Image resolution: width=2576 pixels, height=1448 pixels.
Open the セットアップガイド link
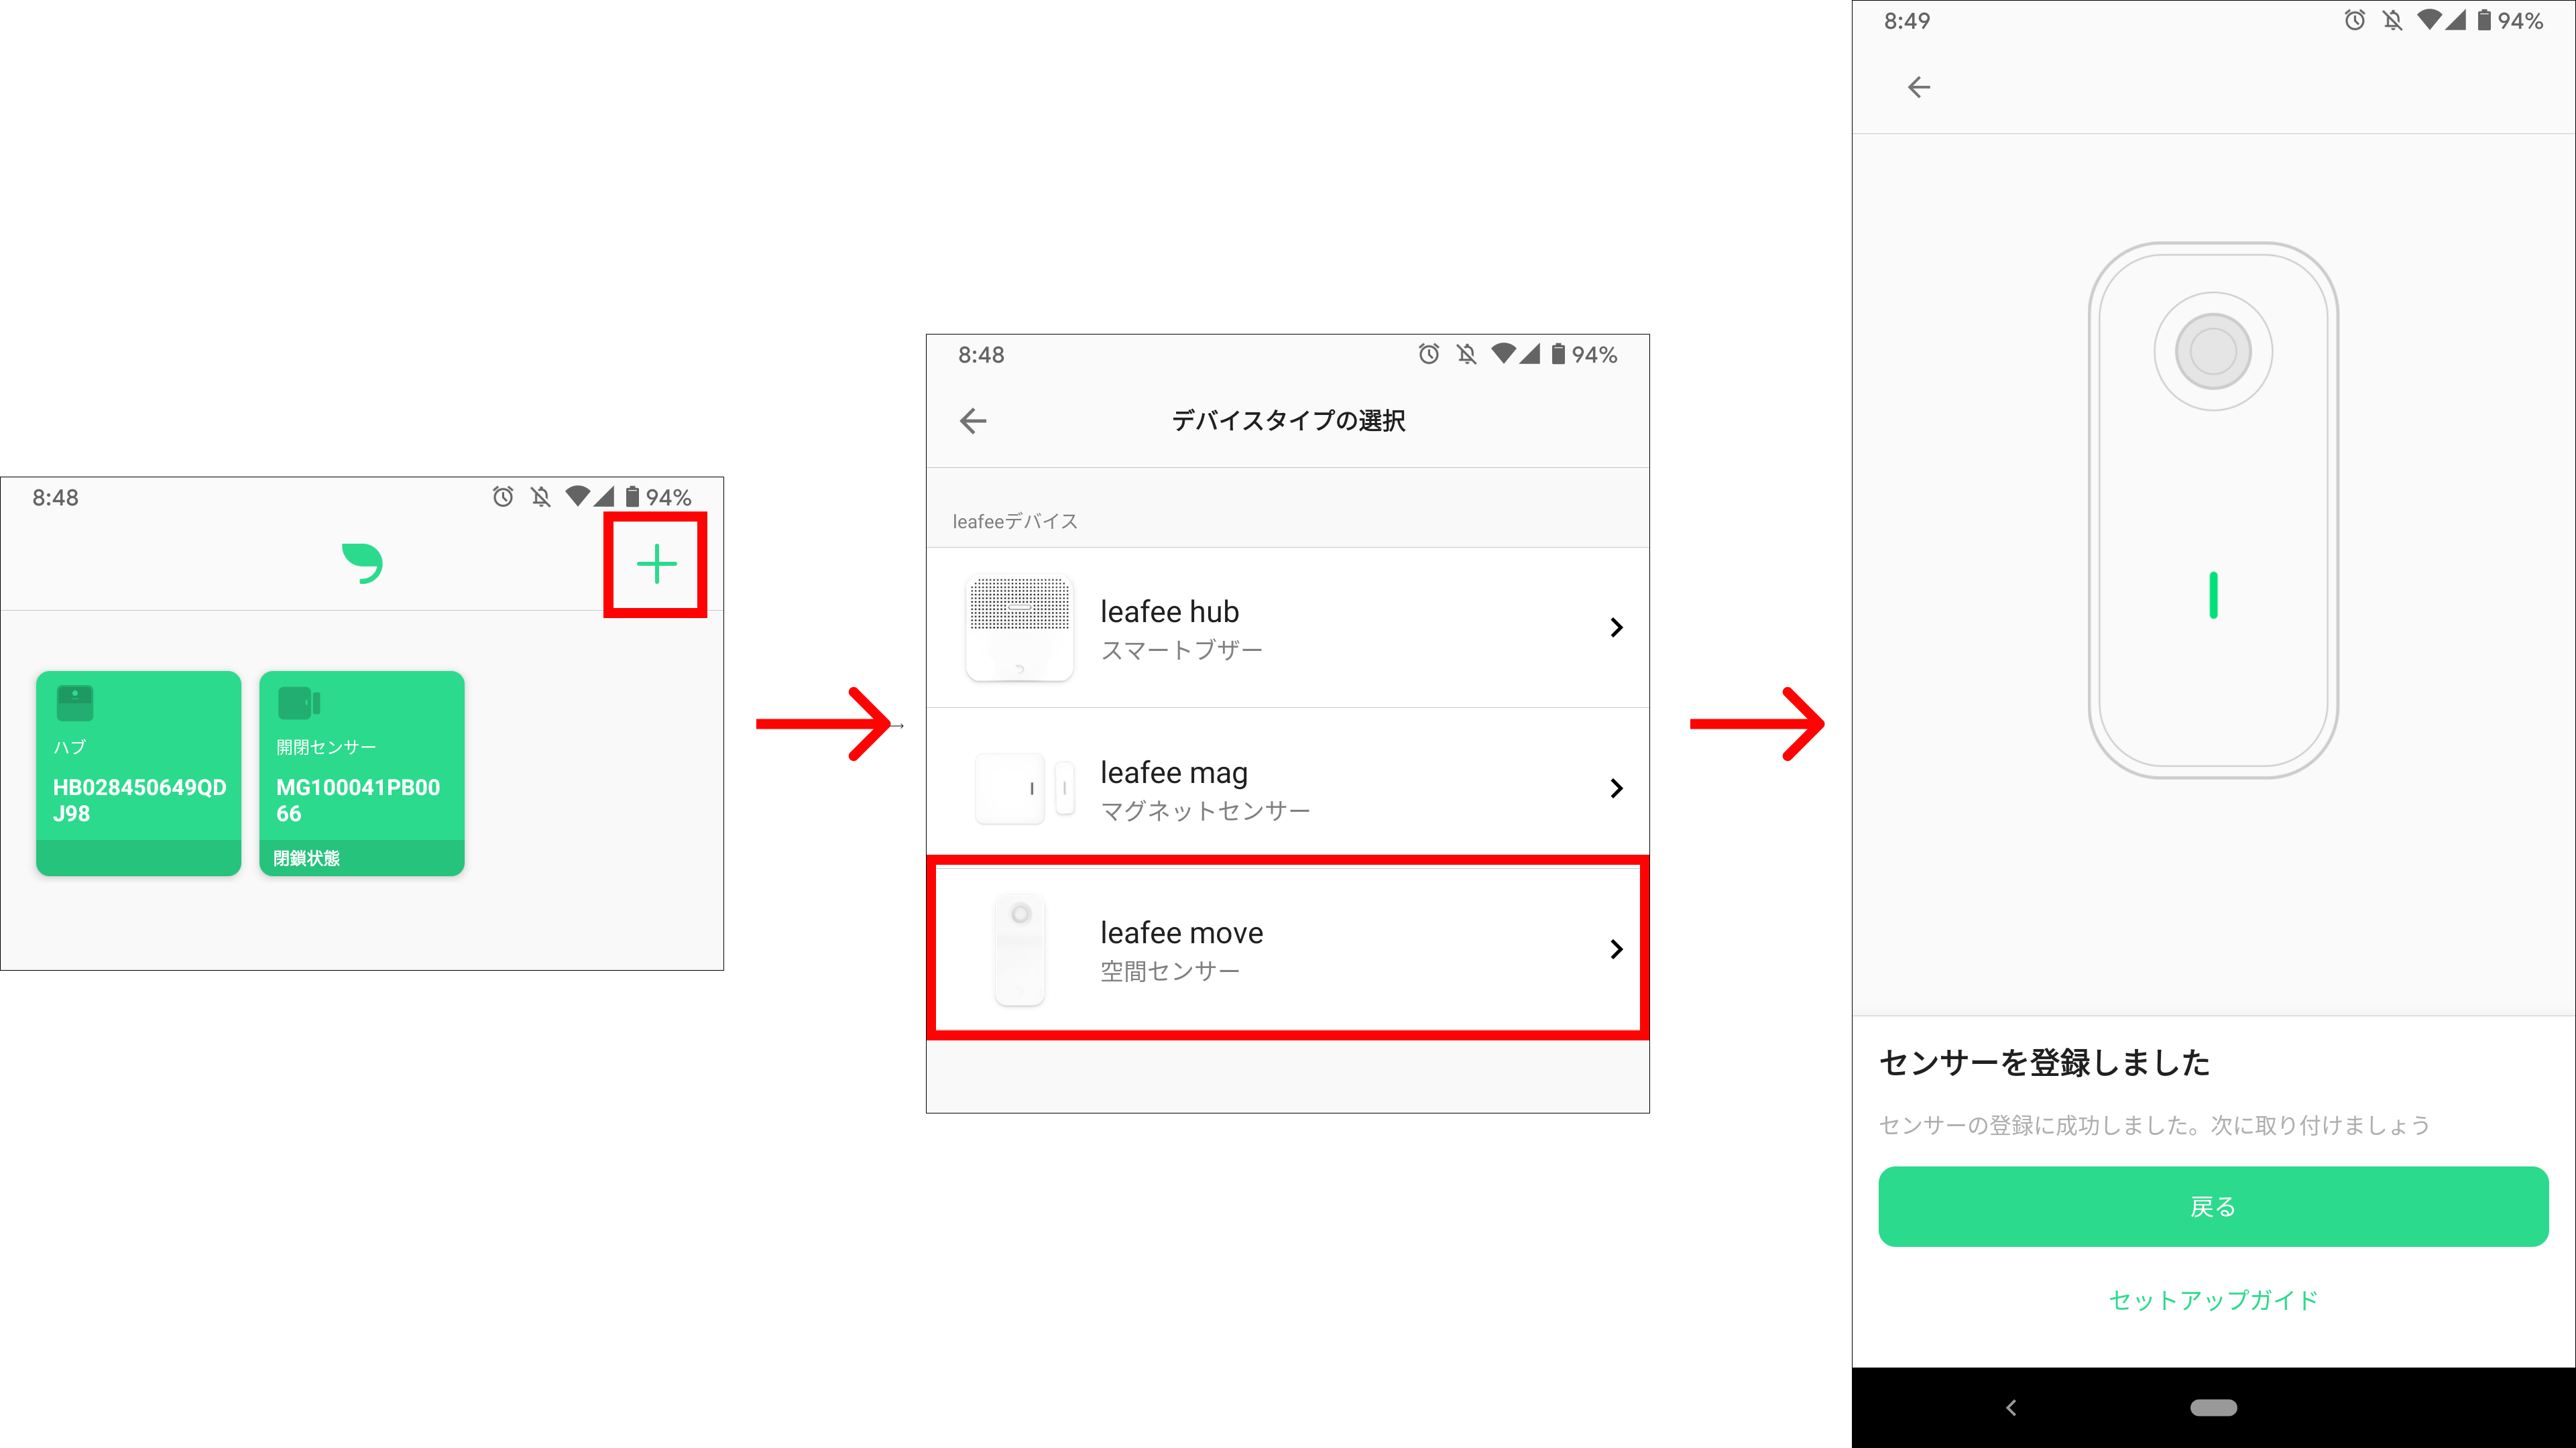[2213, 1300]
